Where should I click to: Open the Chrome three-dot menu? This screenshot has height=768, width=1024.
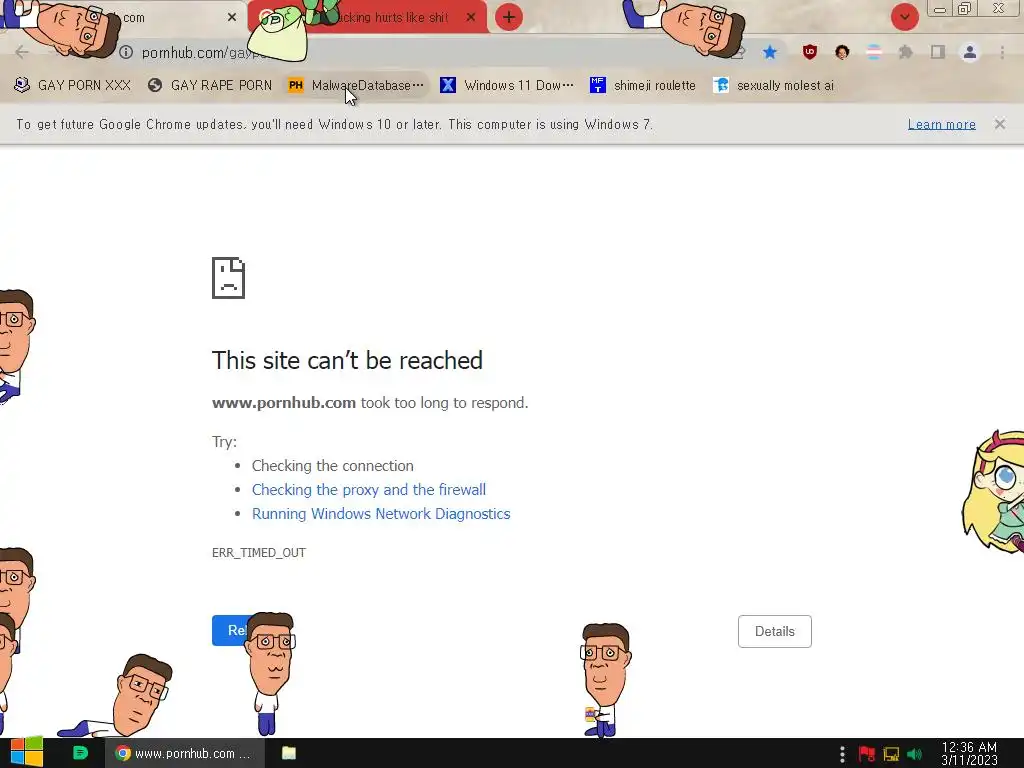[1002, 52]
